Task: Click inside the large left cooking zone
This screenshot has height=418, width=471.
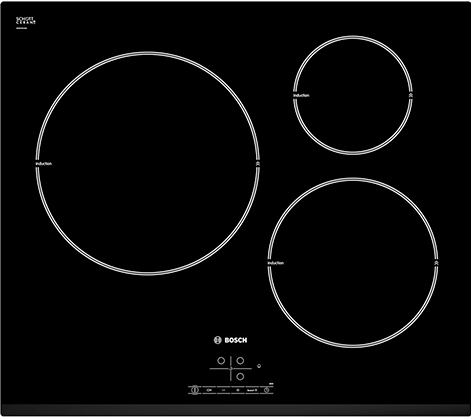Action: pos(147,163)
